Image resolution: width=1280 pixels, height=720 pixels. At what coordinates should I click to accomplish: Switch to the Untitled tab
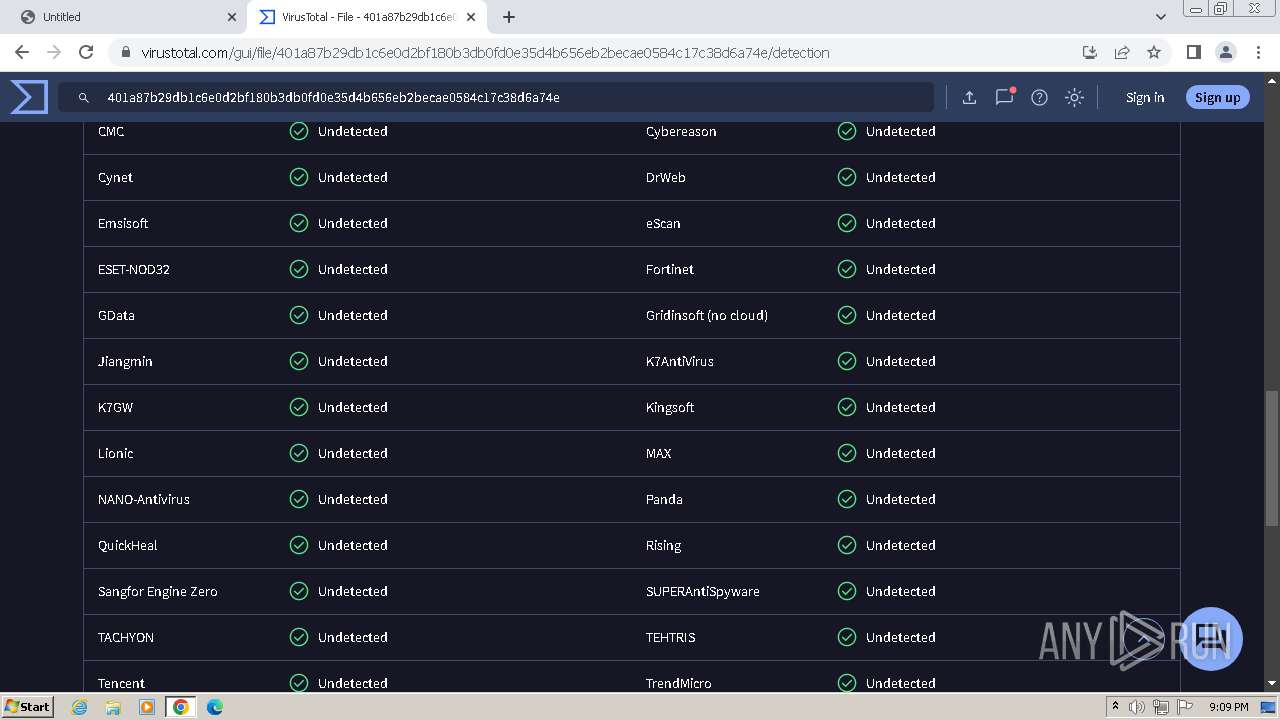click(x=125, y=17)
